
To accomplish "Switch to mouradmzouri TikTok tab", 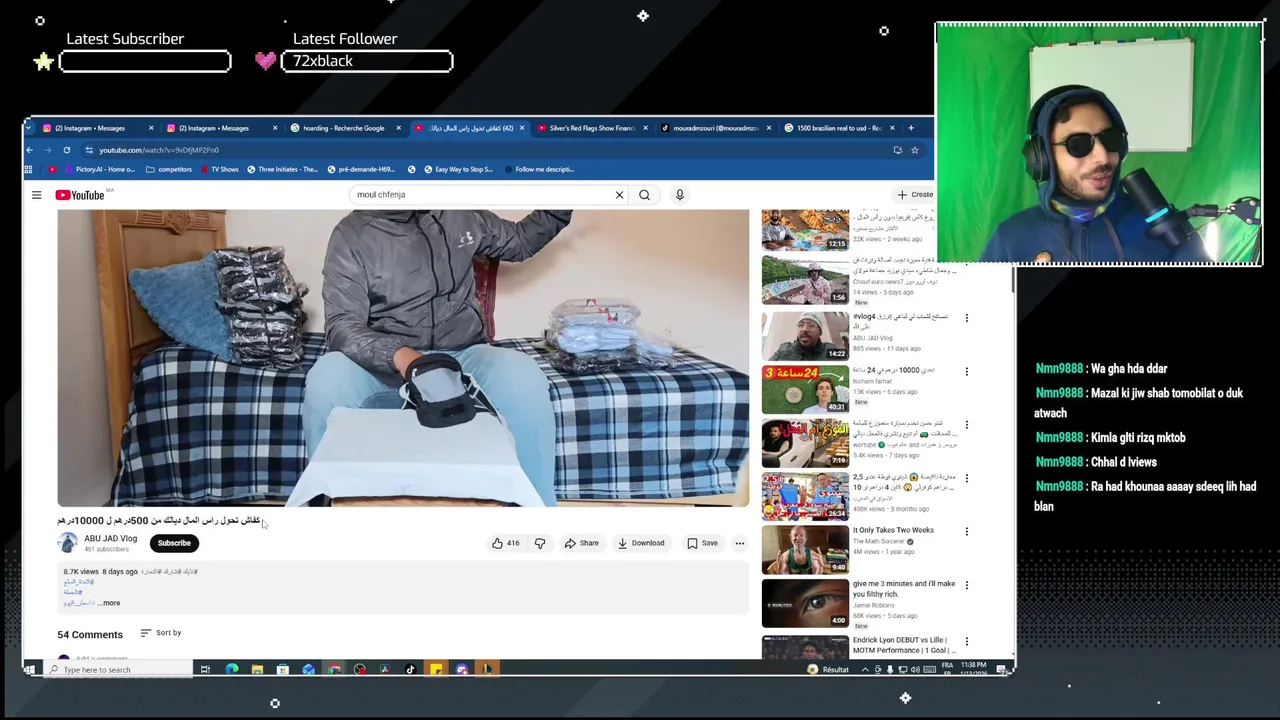I will coord(714,128).
